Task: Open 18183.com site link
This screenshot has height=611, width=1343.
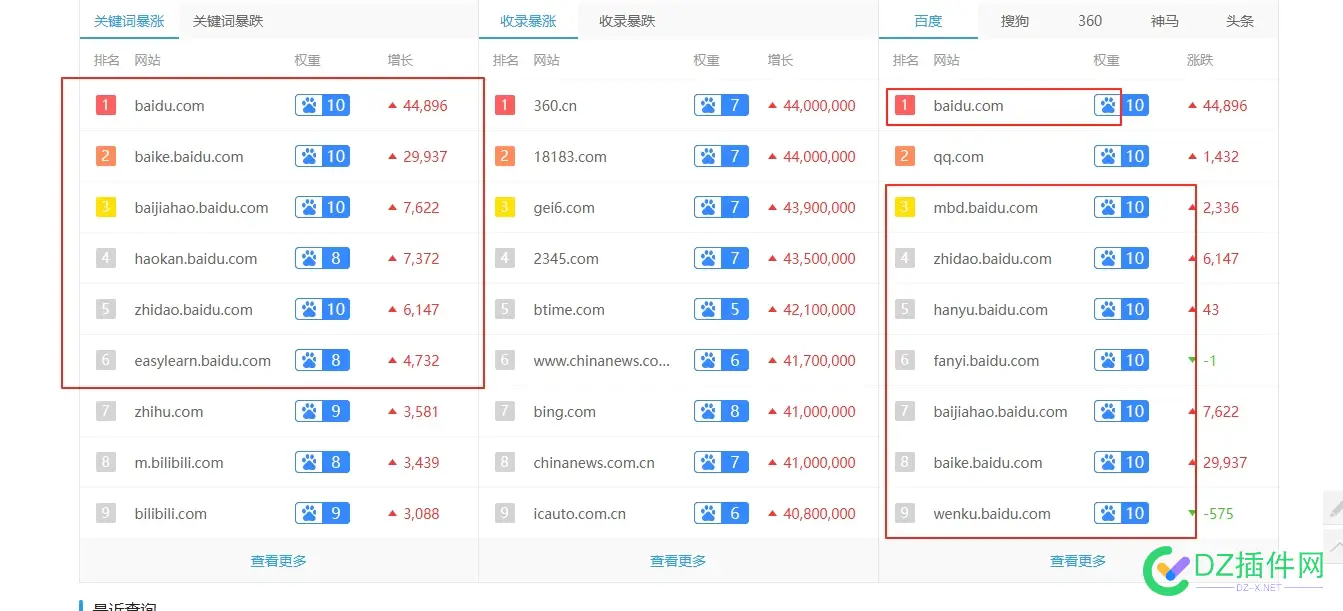Action: 570,157
